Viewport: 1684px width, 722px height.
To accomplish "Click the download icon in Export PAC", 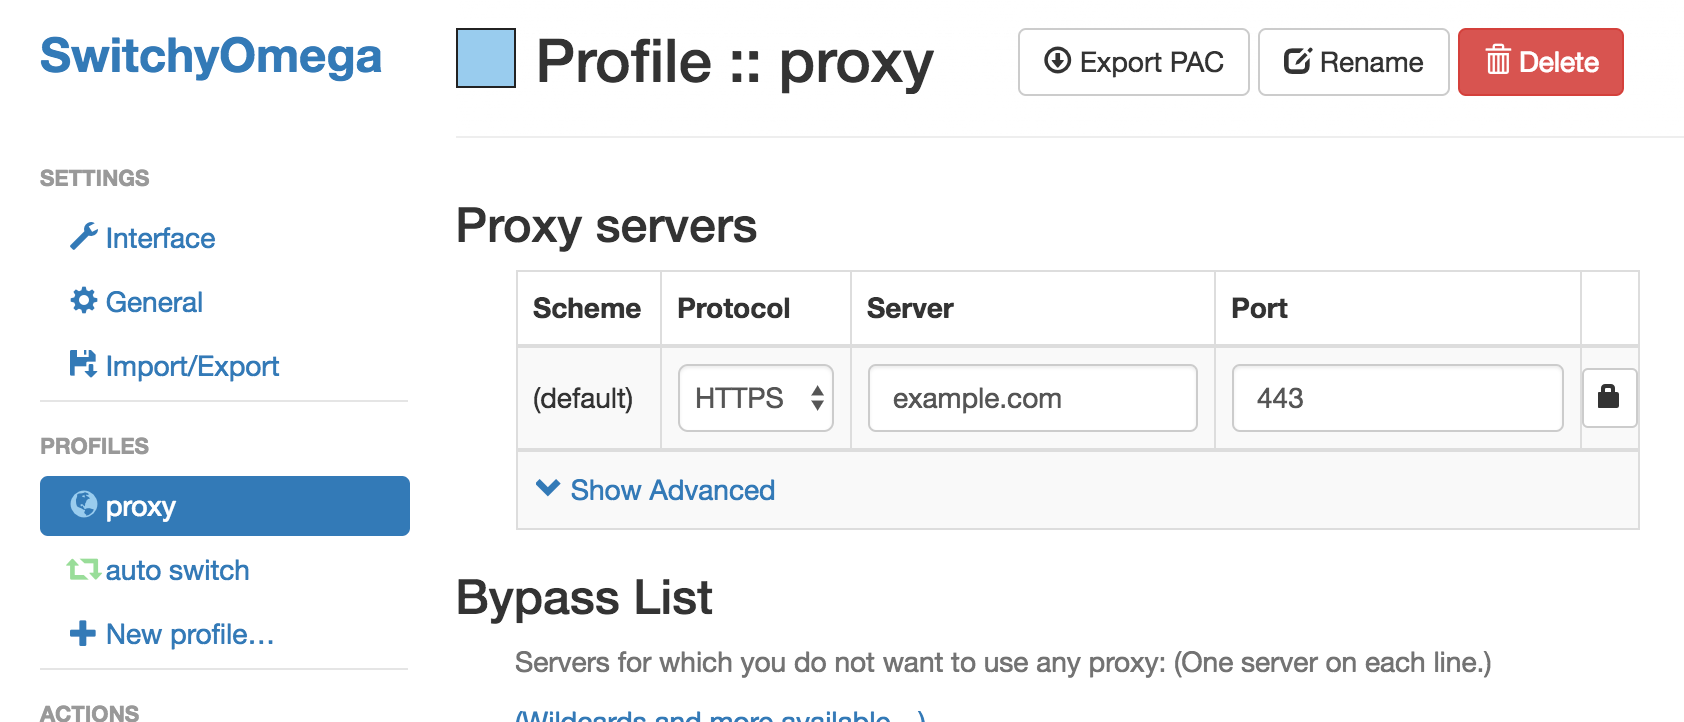I will [1057, 61].
